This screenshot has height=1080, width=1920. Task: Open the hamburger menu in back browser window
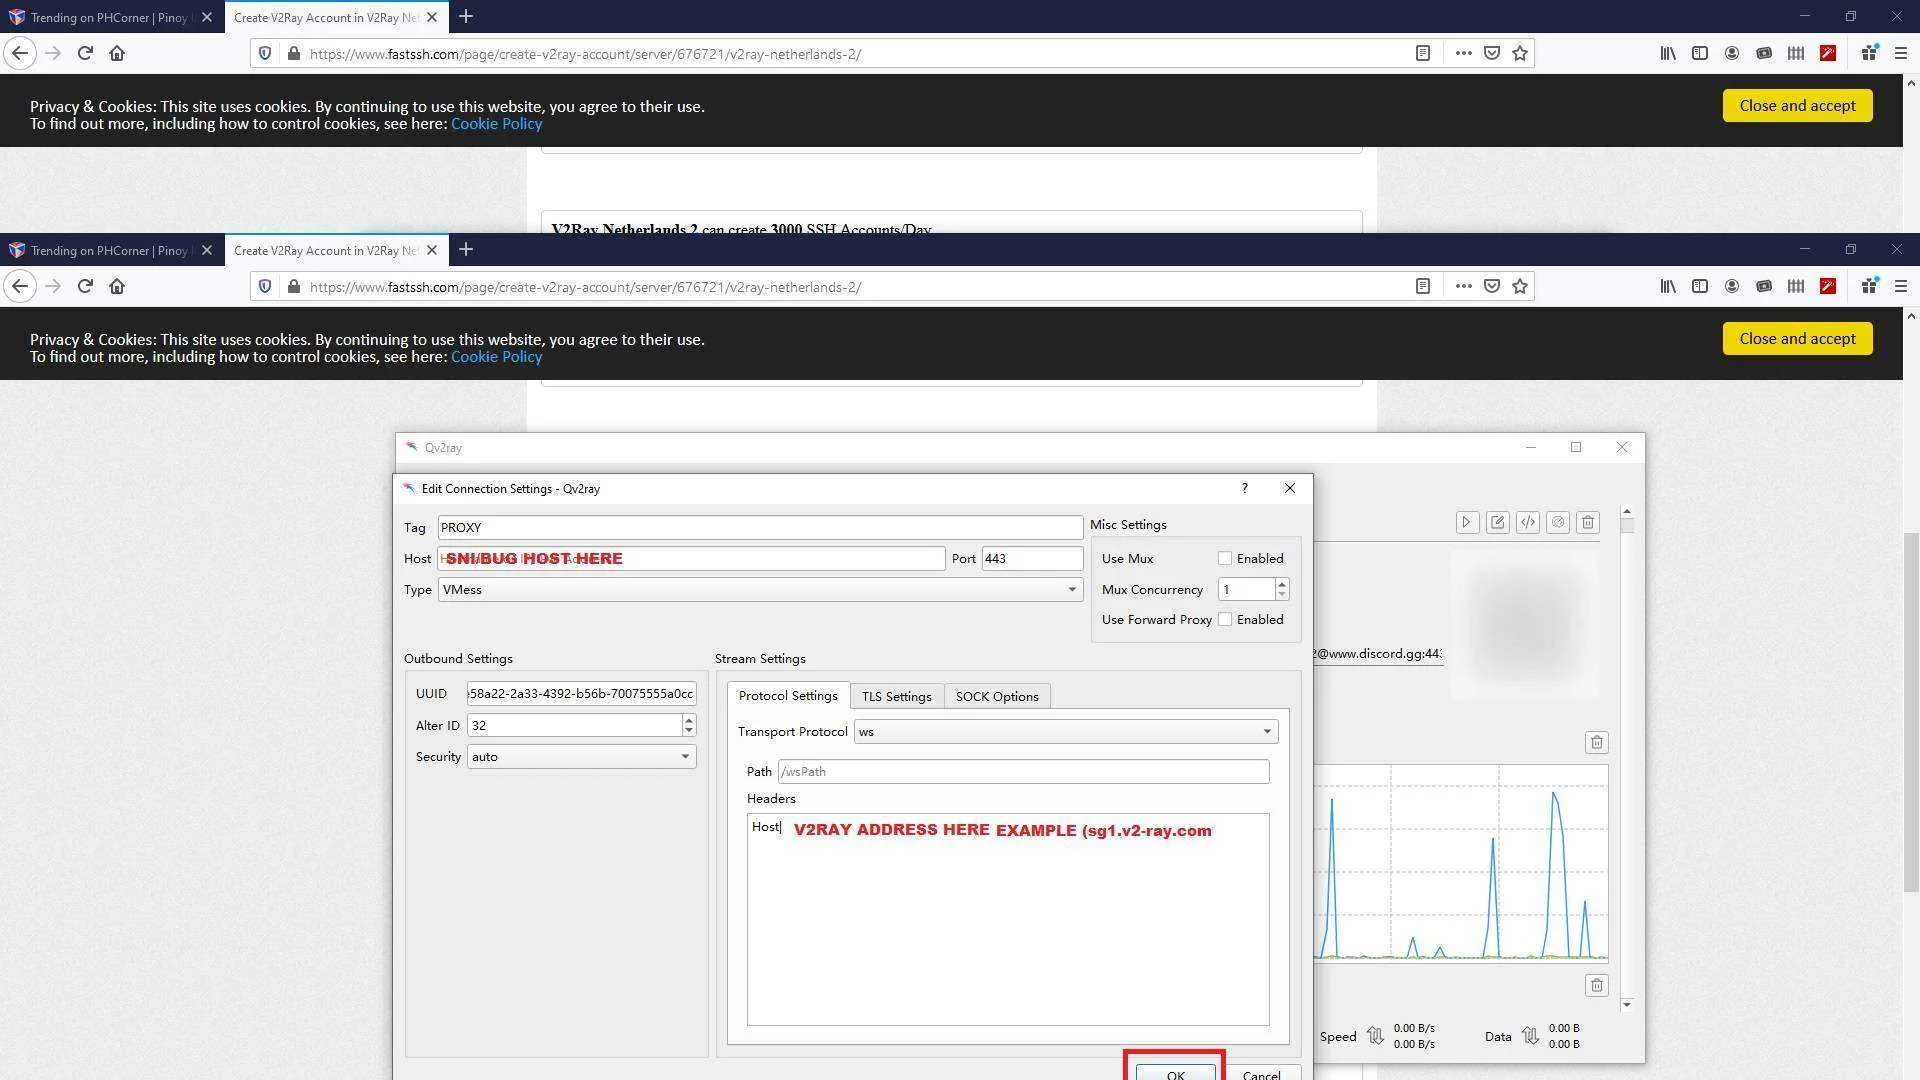[x=1901, y=54]
